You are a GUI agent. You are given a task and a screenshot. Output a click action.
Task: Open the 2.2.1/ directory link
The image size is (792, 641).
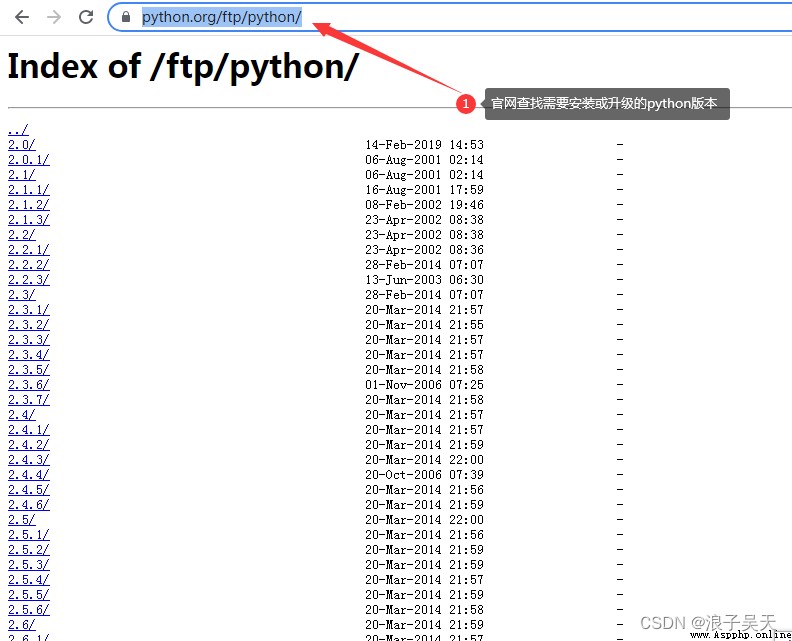[x=29, y=250]
